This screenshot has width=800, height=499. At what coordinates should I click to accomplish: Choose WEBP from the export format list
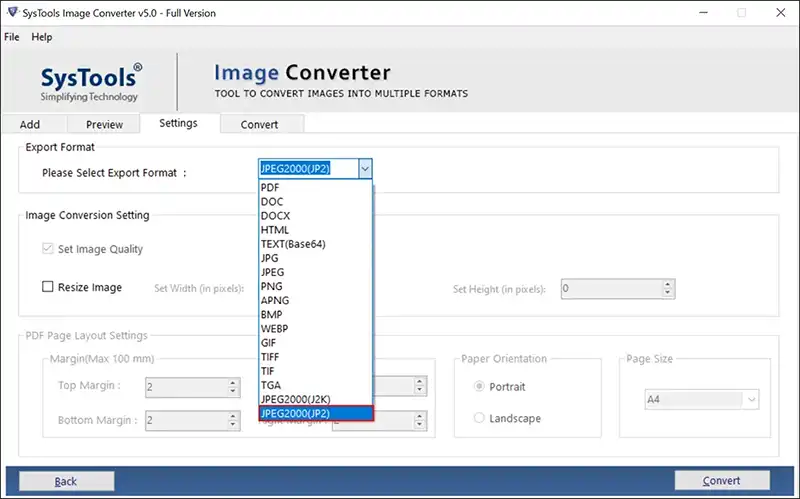tap(315, 329)
